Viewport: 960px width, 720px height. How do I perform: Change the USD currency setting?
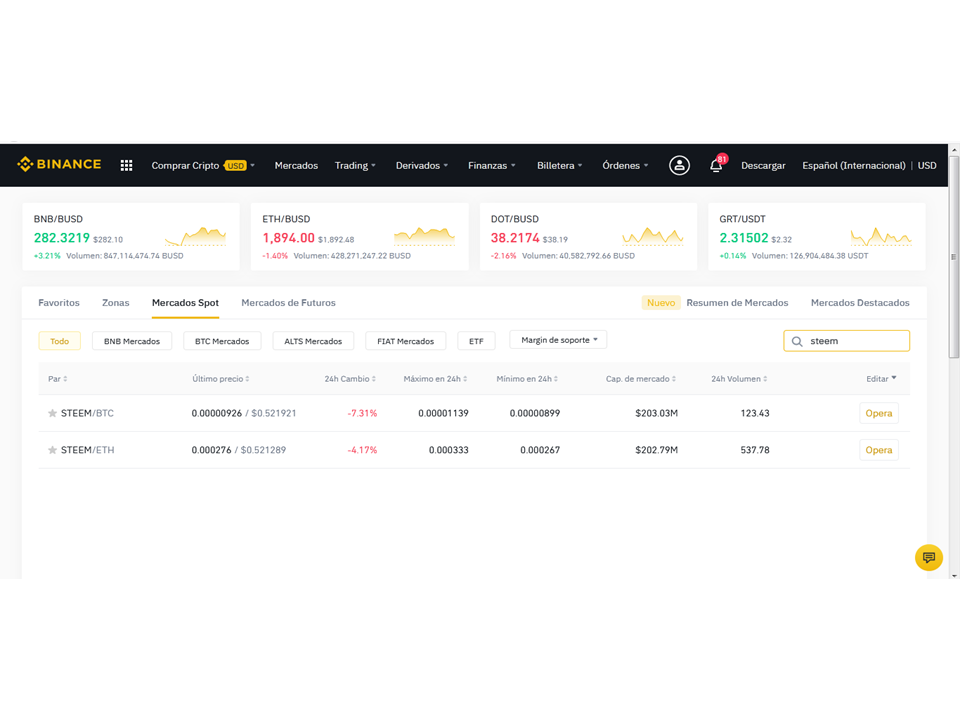tap(927, 165)
